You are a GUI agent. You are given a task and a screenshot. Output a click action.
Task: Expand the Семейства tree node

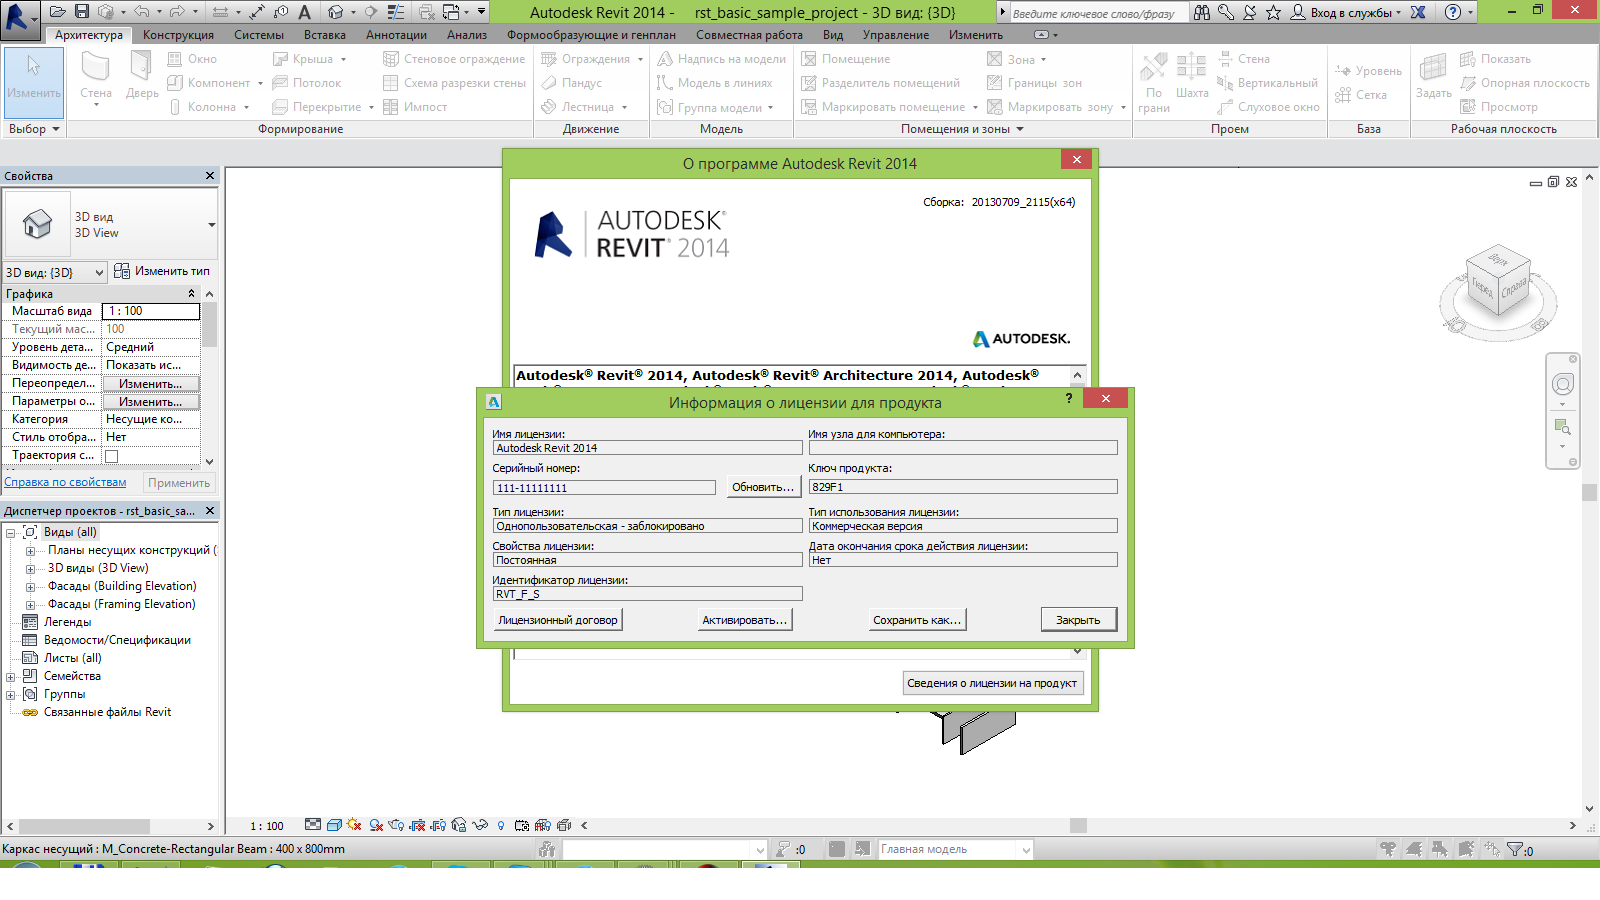click(x=11, y=677)
